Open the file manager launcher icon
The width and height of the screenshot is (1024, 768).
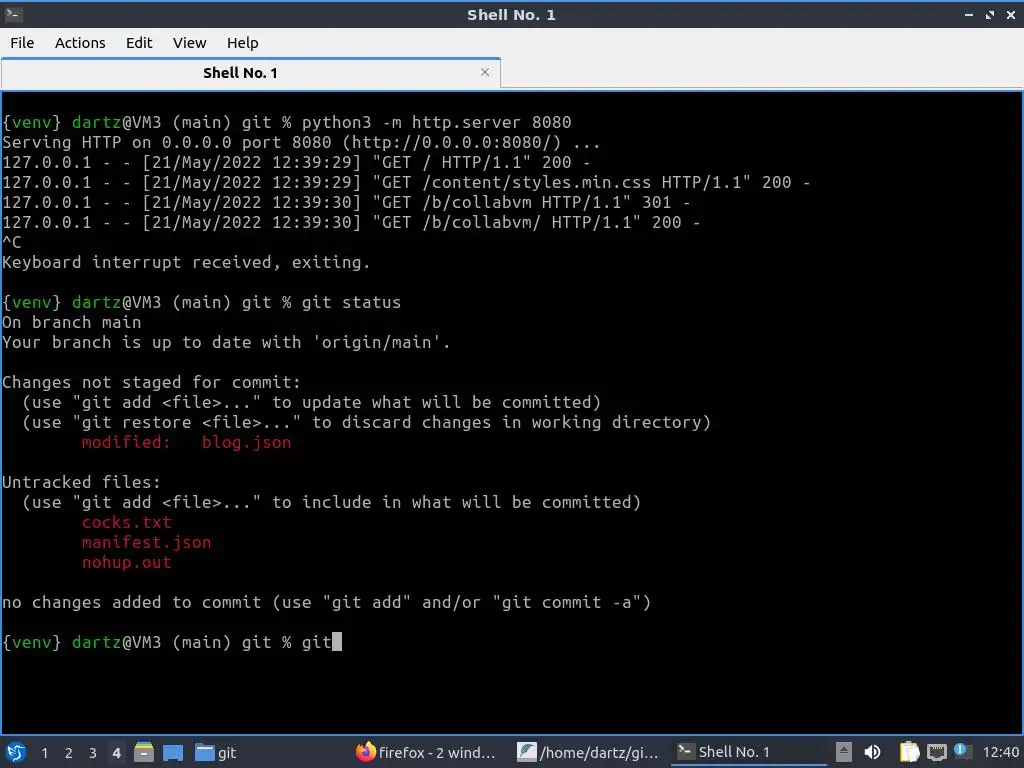click(x=144, y=752)
